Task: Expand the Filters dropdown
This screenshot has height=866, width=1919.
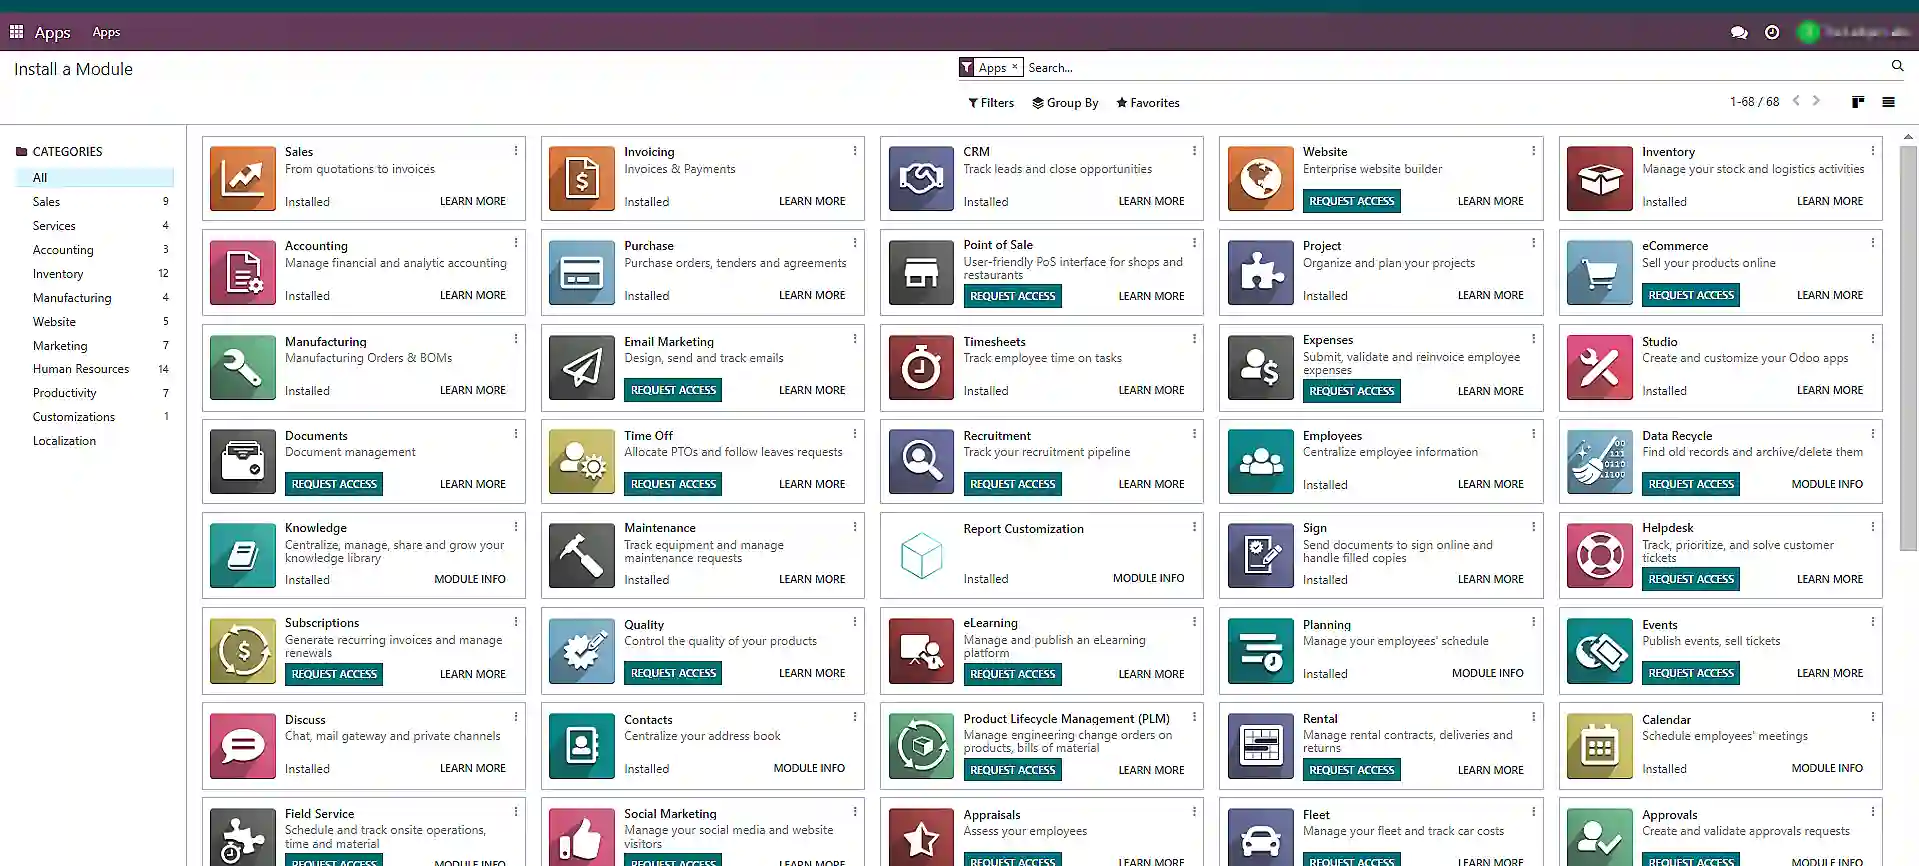Action: [x=991, y=103]
